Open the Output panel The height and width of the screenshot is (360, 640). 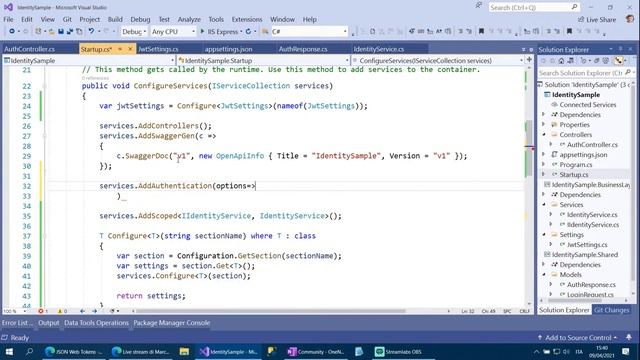49,323
